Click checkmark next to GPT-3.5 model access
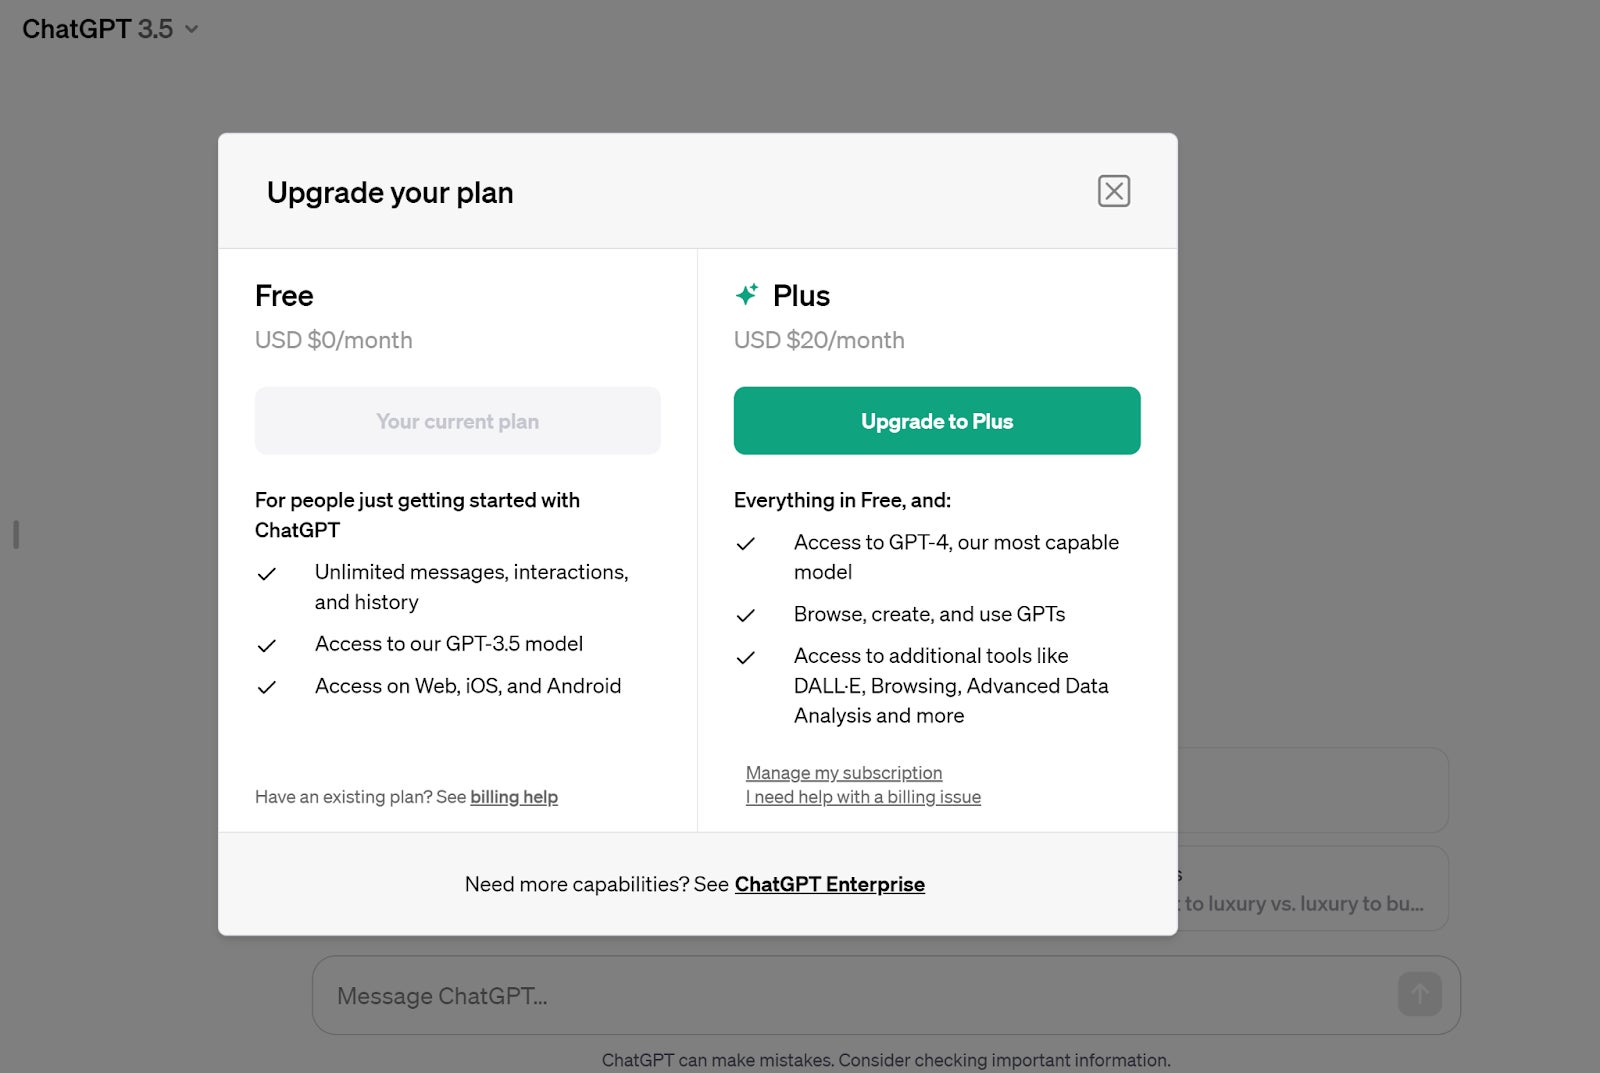The image size is (1600, 1073). pos(267,646)
